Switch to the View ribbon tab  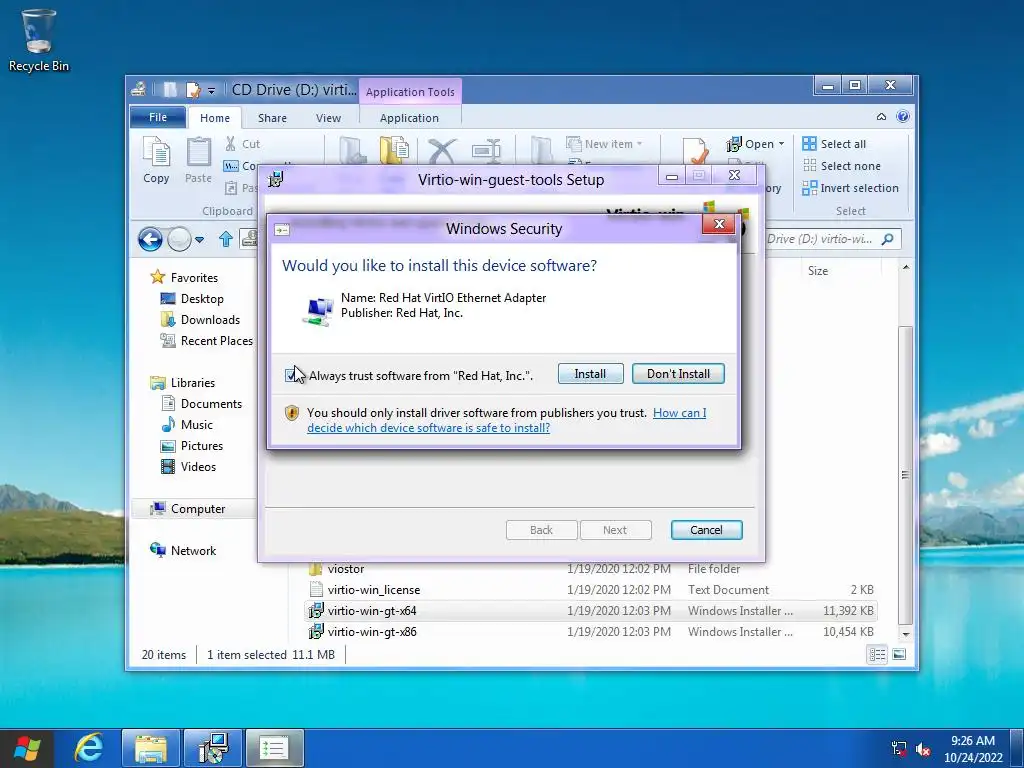(x=328, y=118)
